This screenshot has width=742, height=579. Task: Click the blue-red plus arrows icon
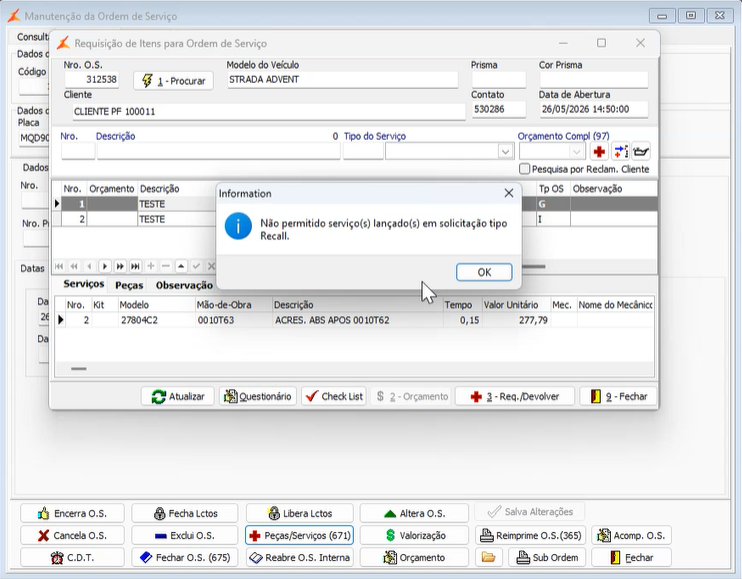click(620, 152)
